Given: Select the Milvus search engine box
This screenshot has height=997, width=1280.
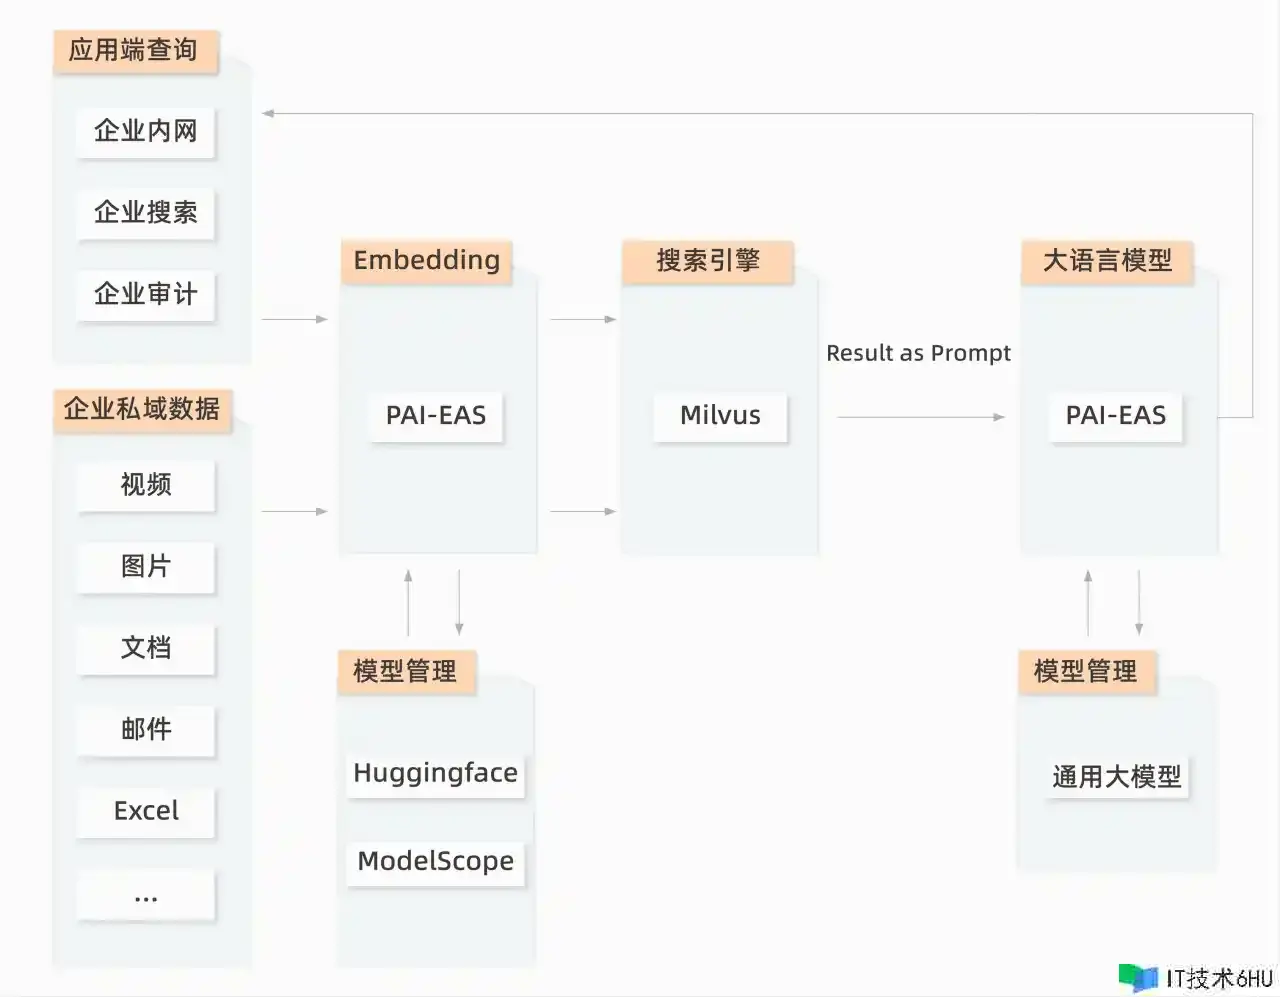Looking at the screenshot, I should click(720, 416).
